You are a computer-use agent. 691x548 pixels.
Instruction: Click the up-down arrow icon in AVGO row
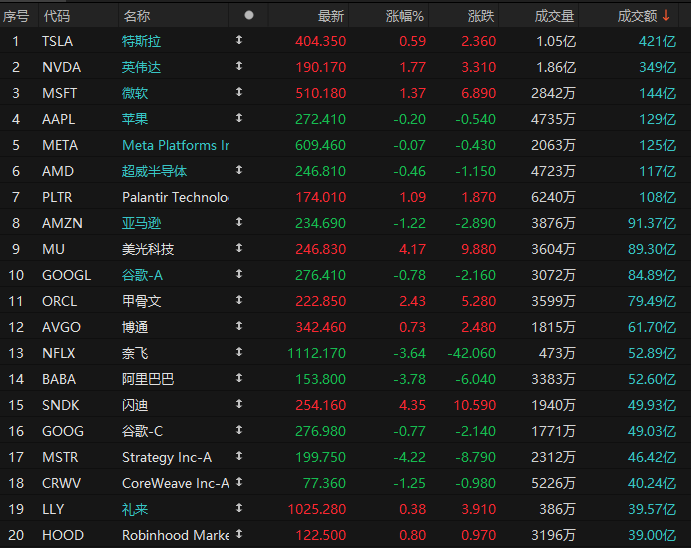[x=239, y=326]
